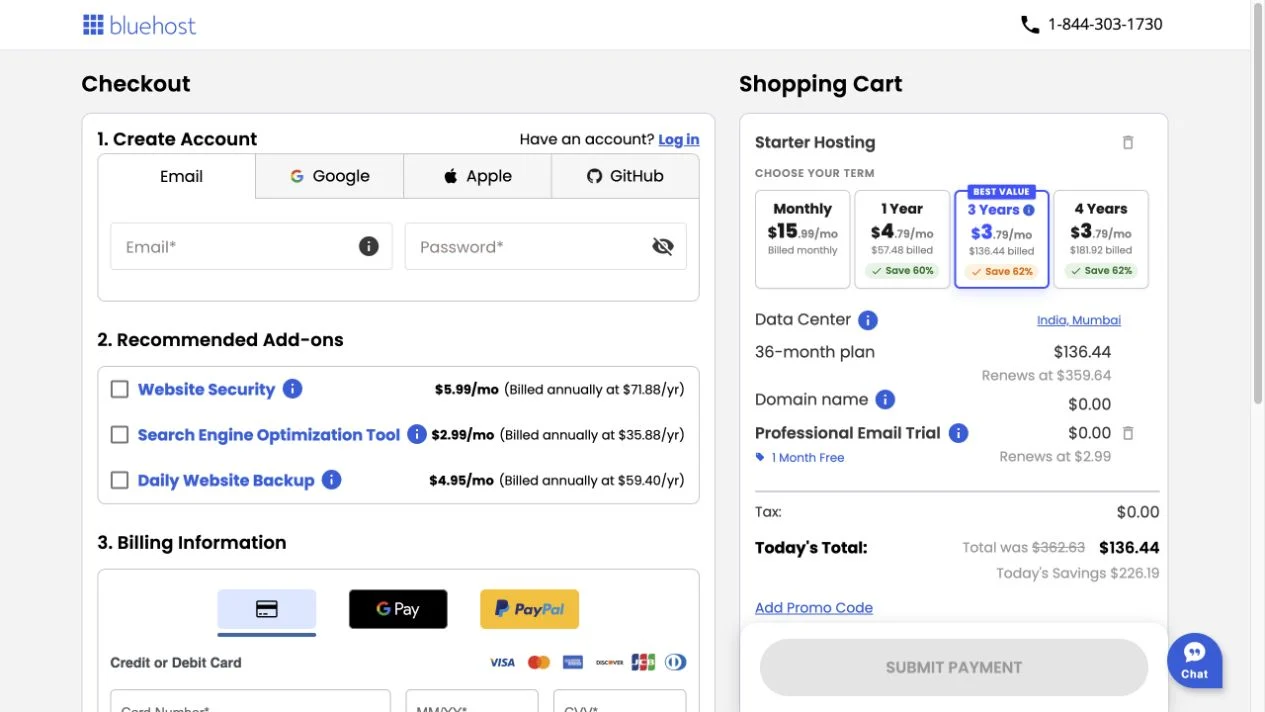Click into the CVV field
The image size is (1265, 712).
click(x=620, y=701)
